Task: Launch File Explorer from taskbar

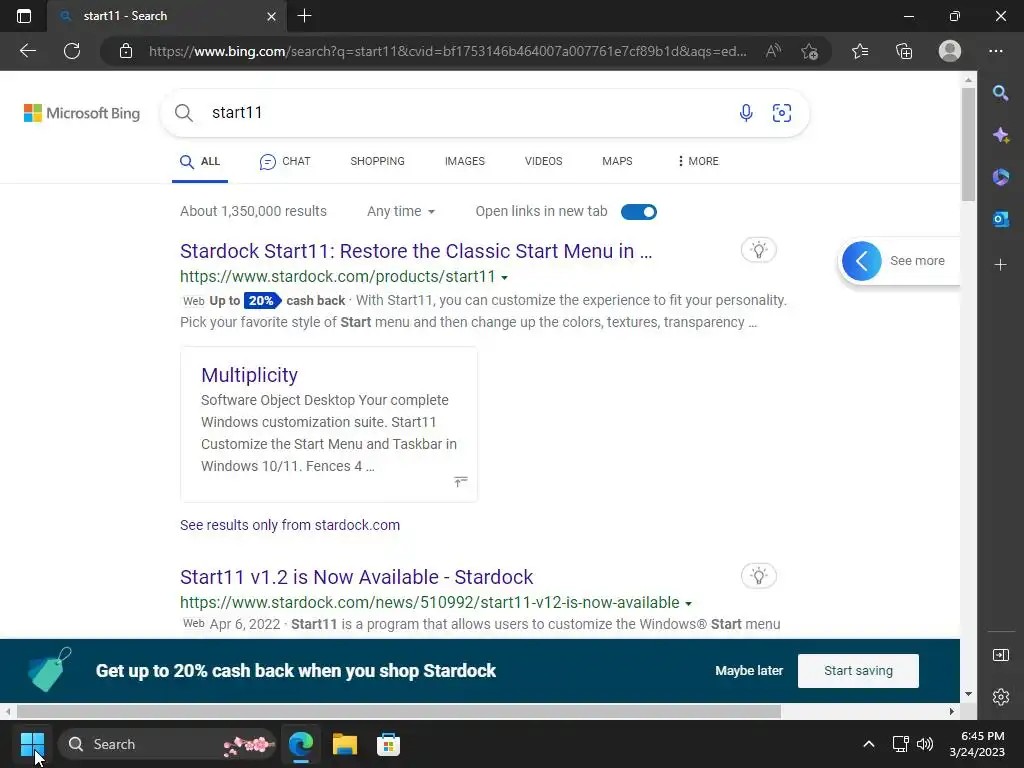Action: point(345,744)
